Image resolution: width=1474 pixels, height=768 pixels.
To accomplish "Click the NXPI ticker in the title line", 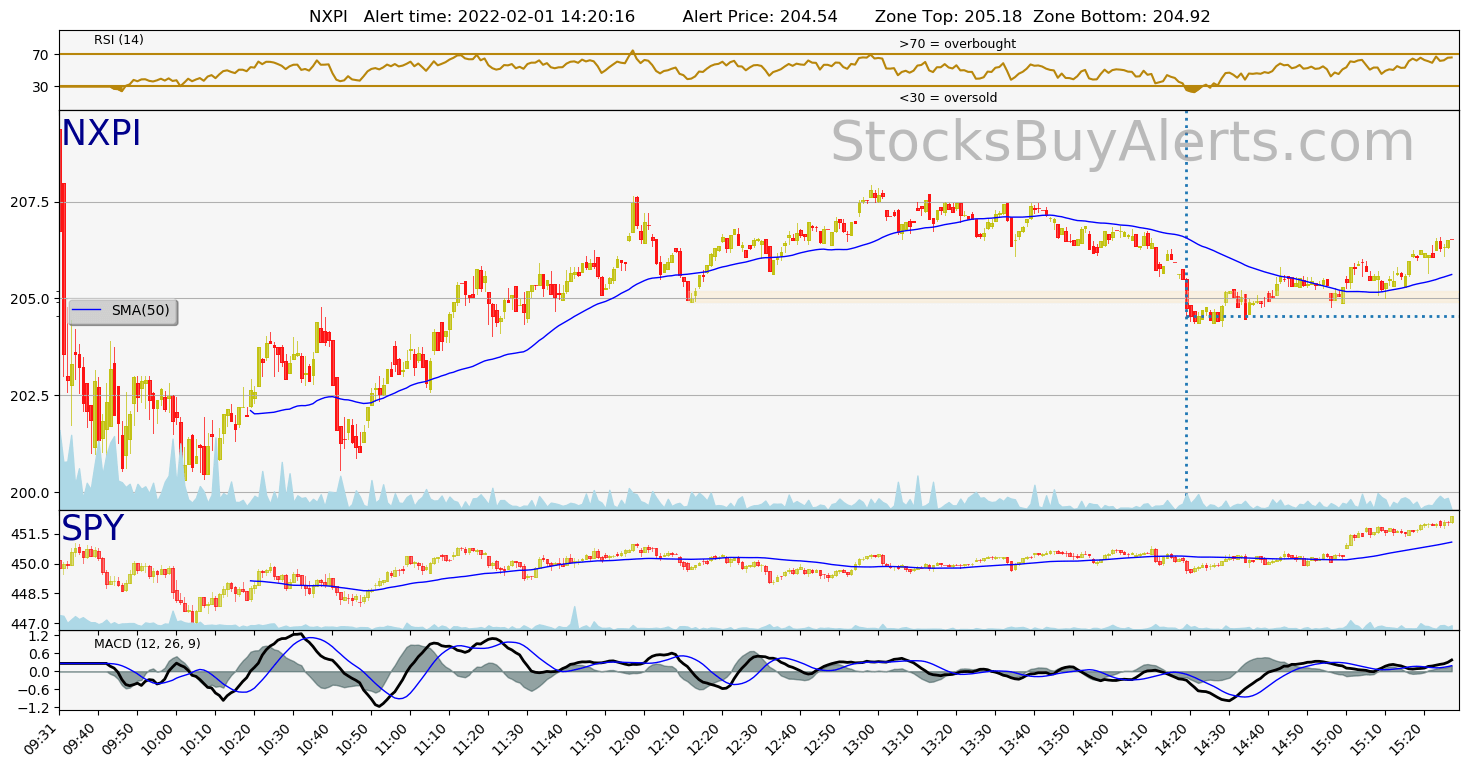I will click(328, 16).
